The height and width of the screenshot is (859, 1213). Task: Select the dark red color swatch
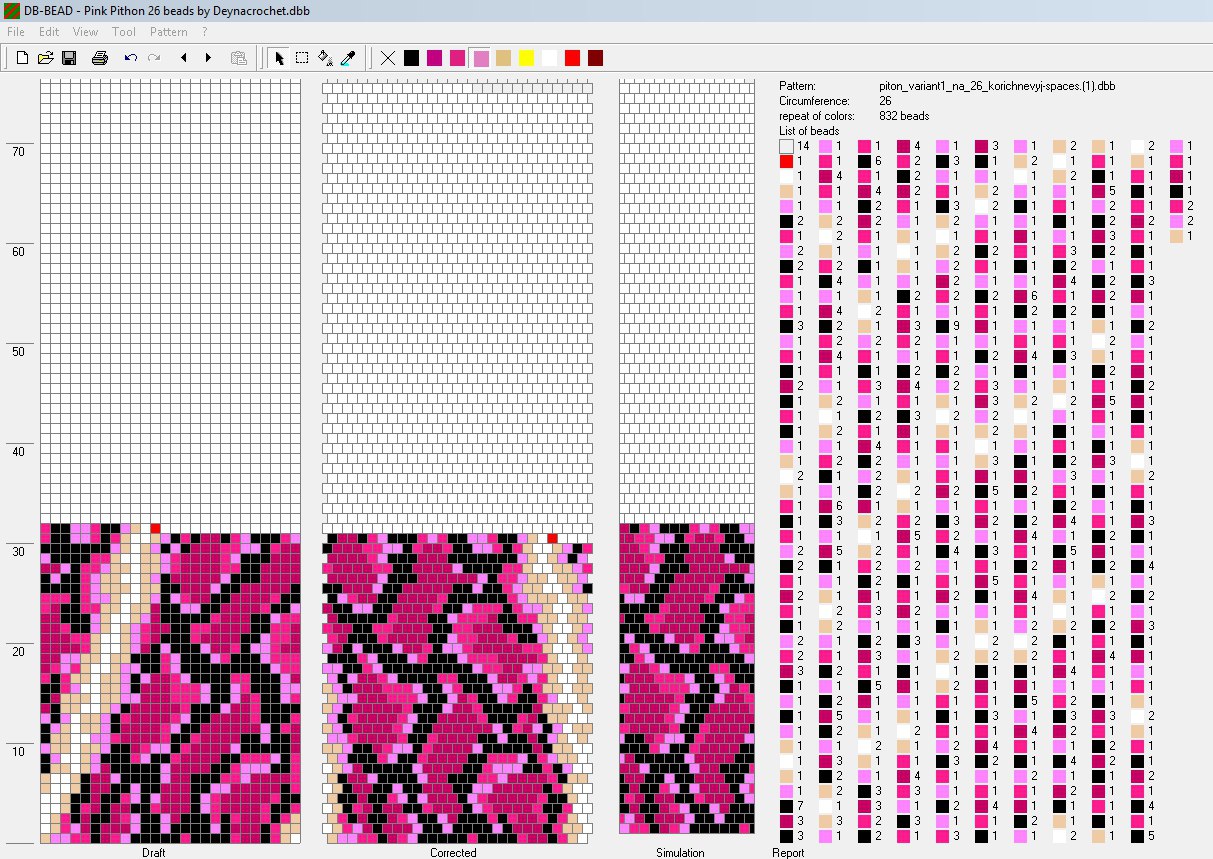[x=595, y=58]
